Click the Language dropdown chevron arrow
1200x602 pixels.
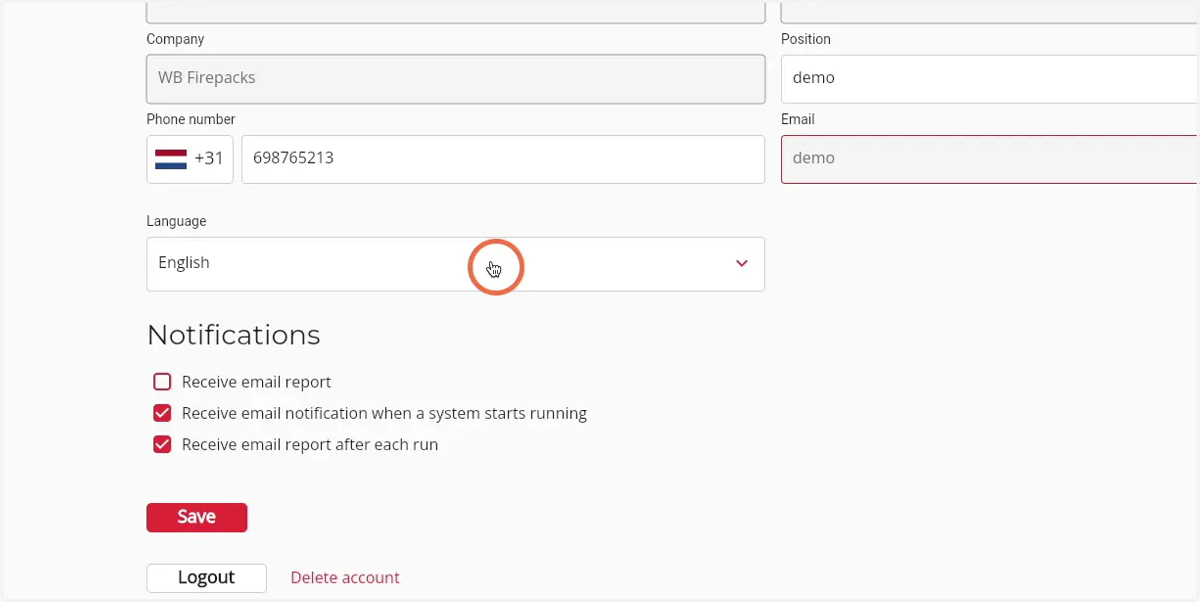tap(742, 264)
